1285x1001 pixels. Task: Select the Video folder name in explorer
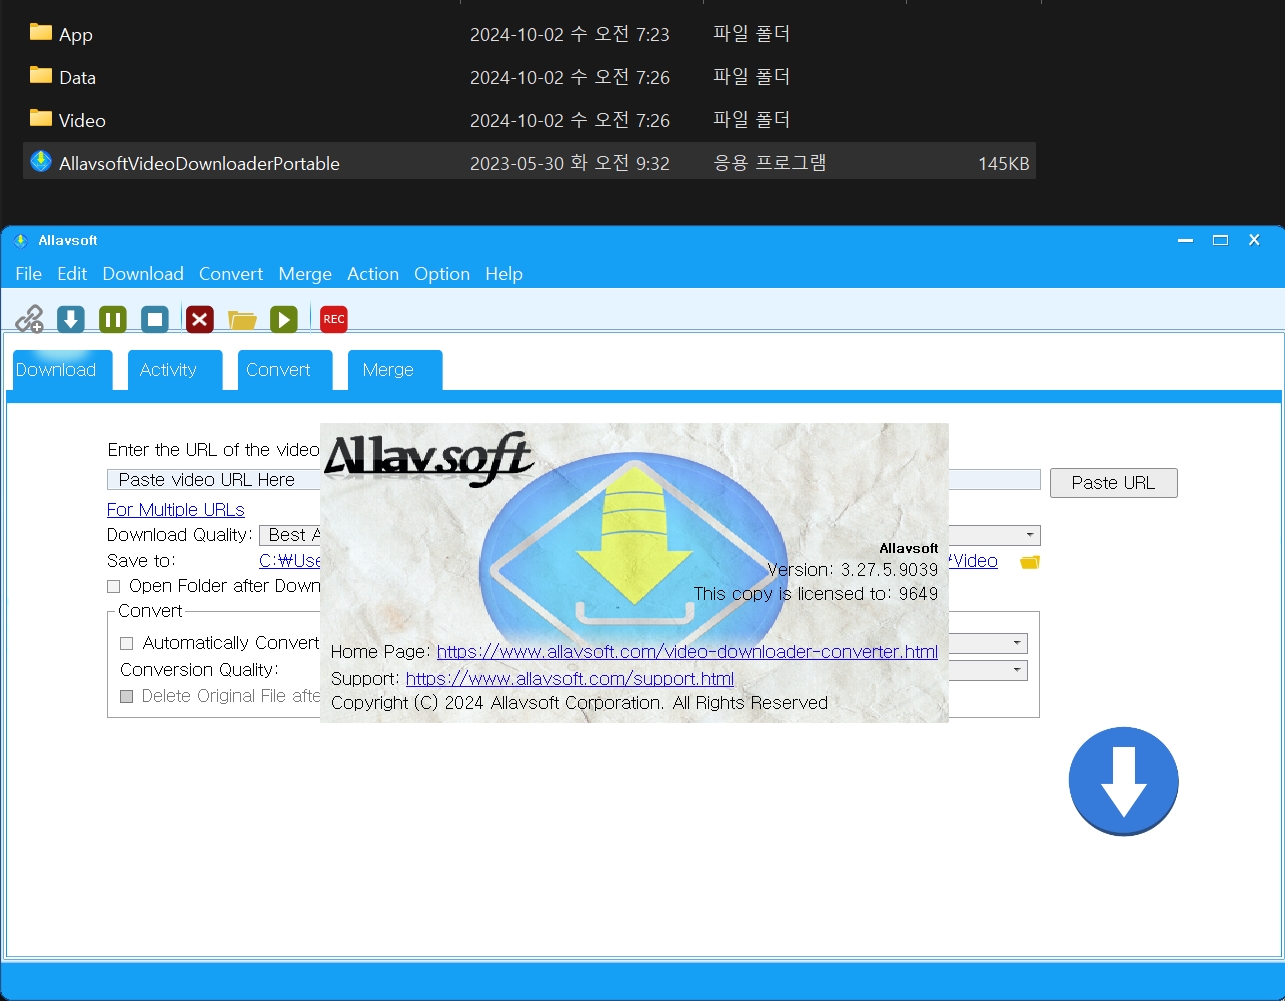coord(82,121)
